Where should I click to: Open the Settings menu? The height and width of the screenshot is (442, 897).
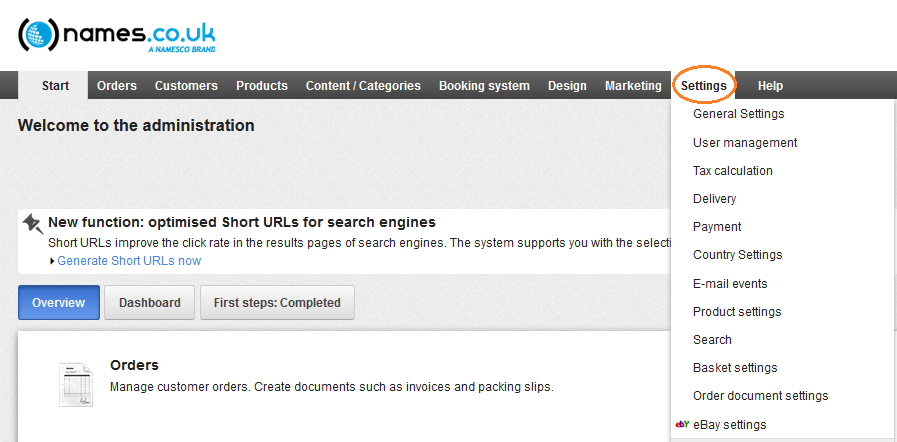click(704, 86)
